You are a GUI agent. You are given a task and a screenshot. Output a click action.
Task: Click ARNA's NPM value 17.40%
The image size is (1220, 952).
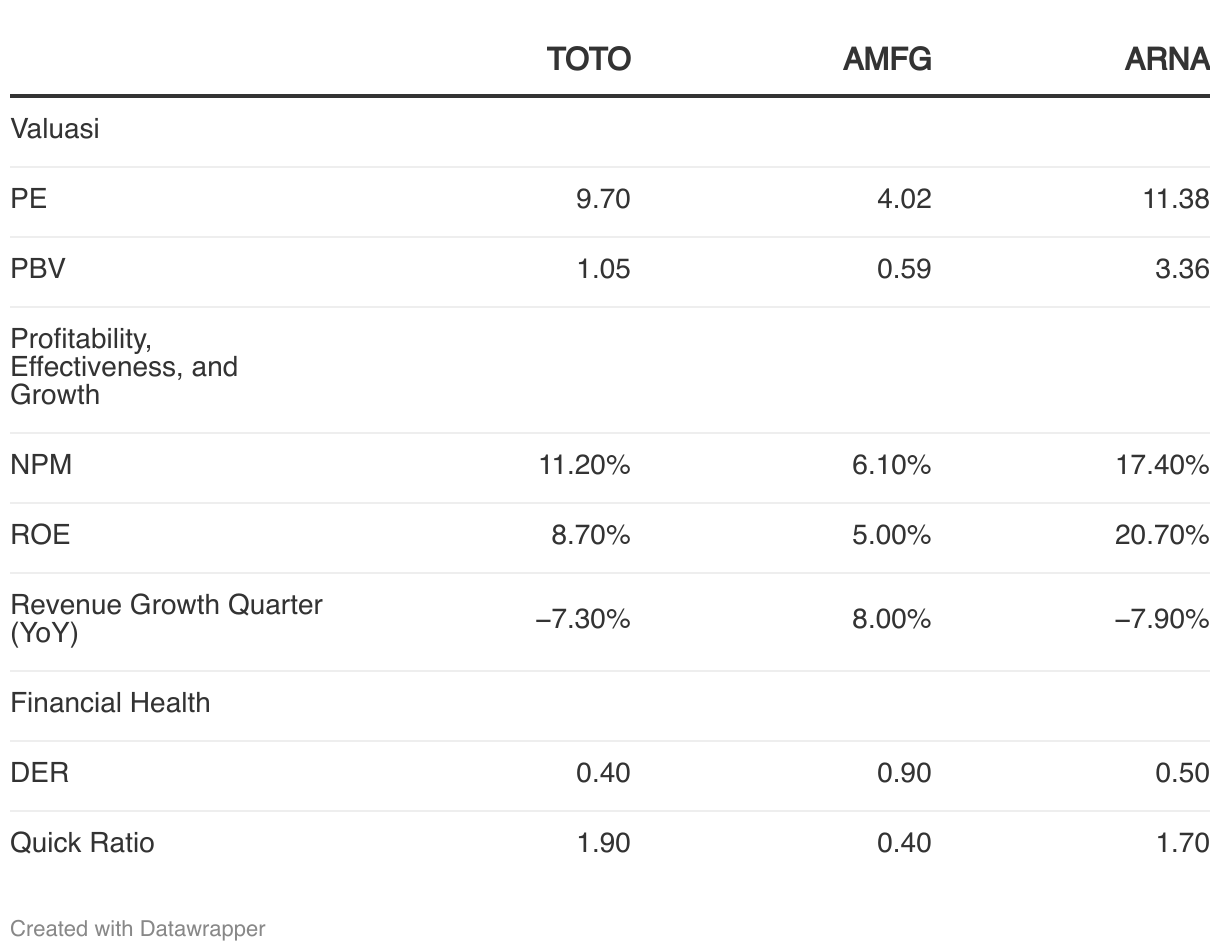[x=1162, y=465]
